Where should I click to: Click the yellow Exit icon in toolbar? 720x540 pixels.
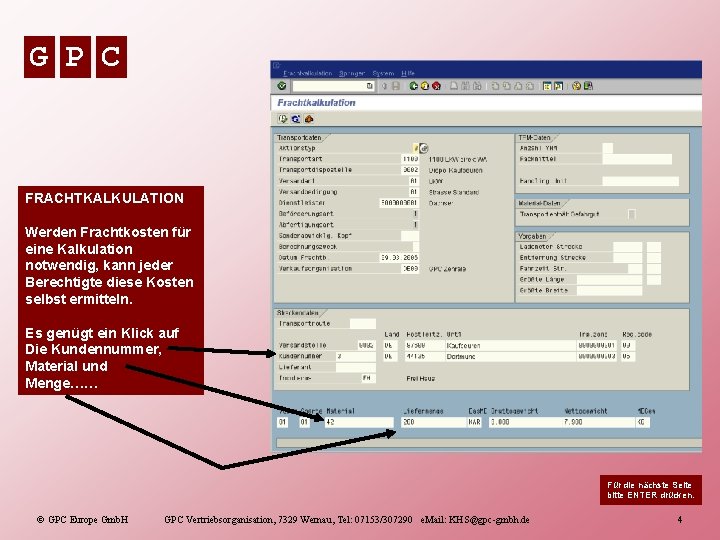(425, 86)
